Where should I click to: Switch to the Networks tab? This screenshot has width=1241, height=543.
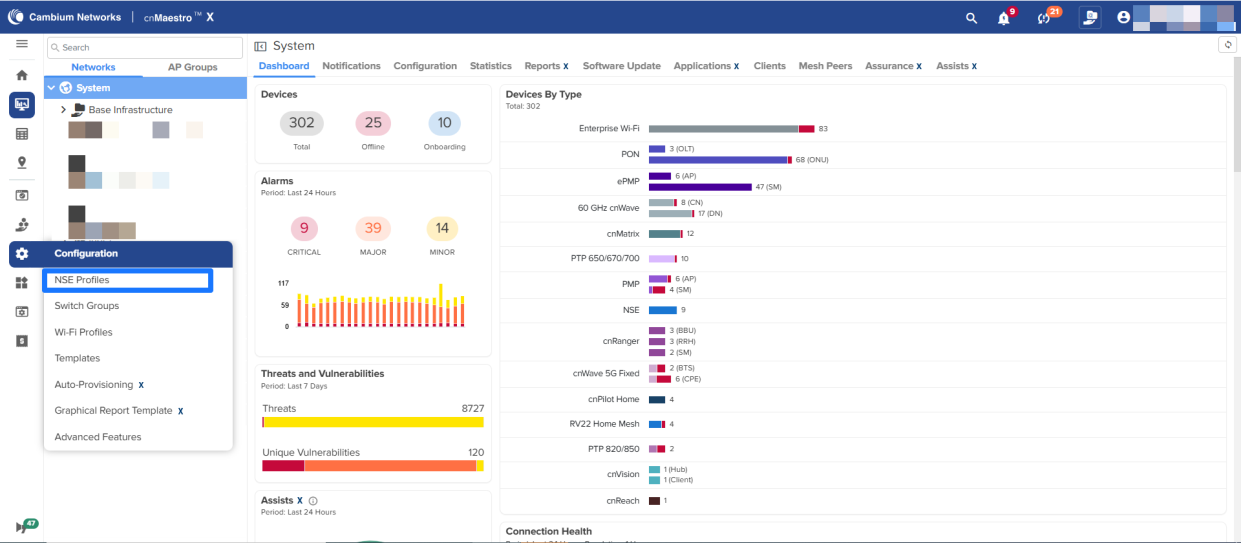point(93,67)
